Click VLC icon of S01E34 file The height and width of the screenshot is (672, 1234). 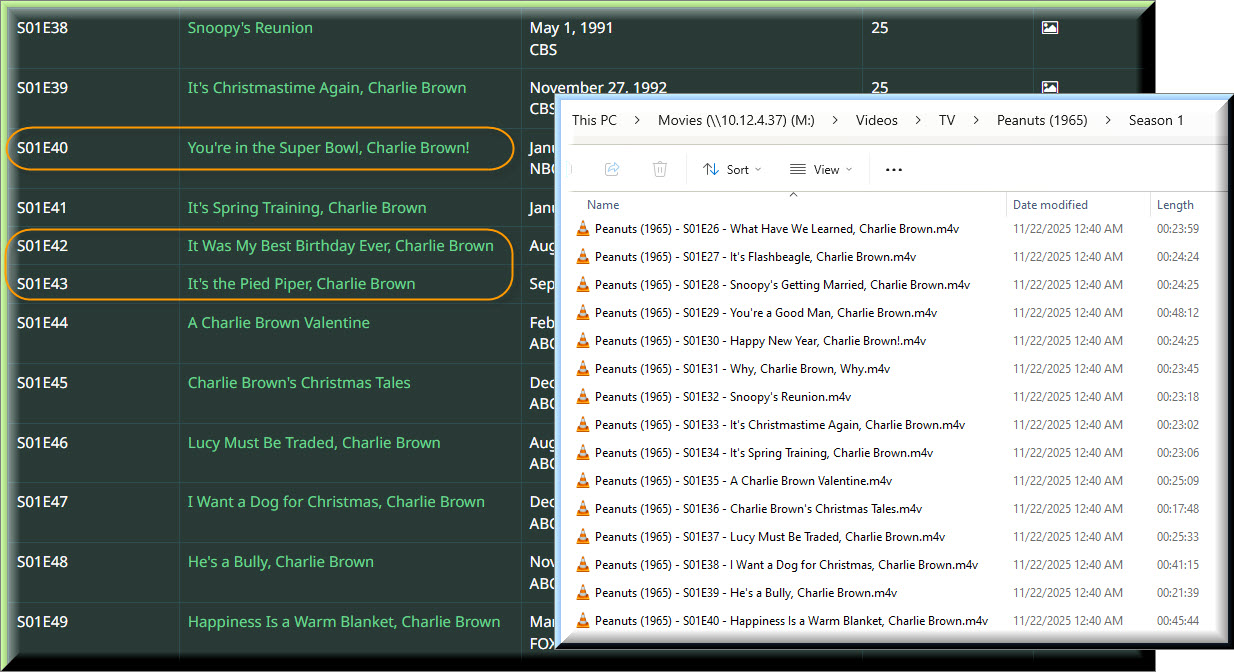(x=583, y=453)
